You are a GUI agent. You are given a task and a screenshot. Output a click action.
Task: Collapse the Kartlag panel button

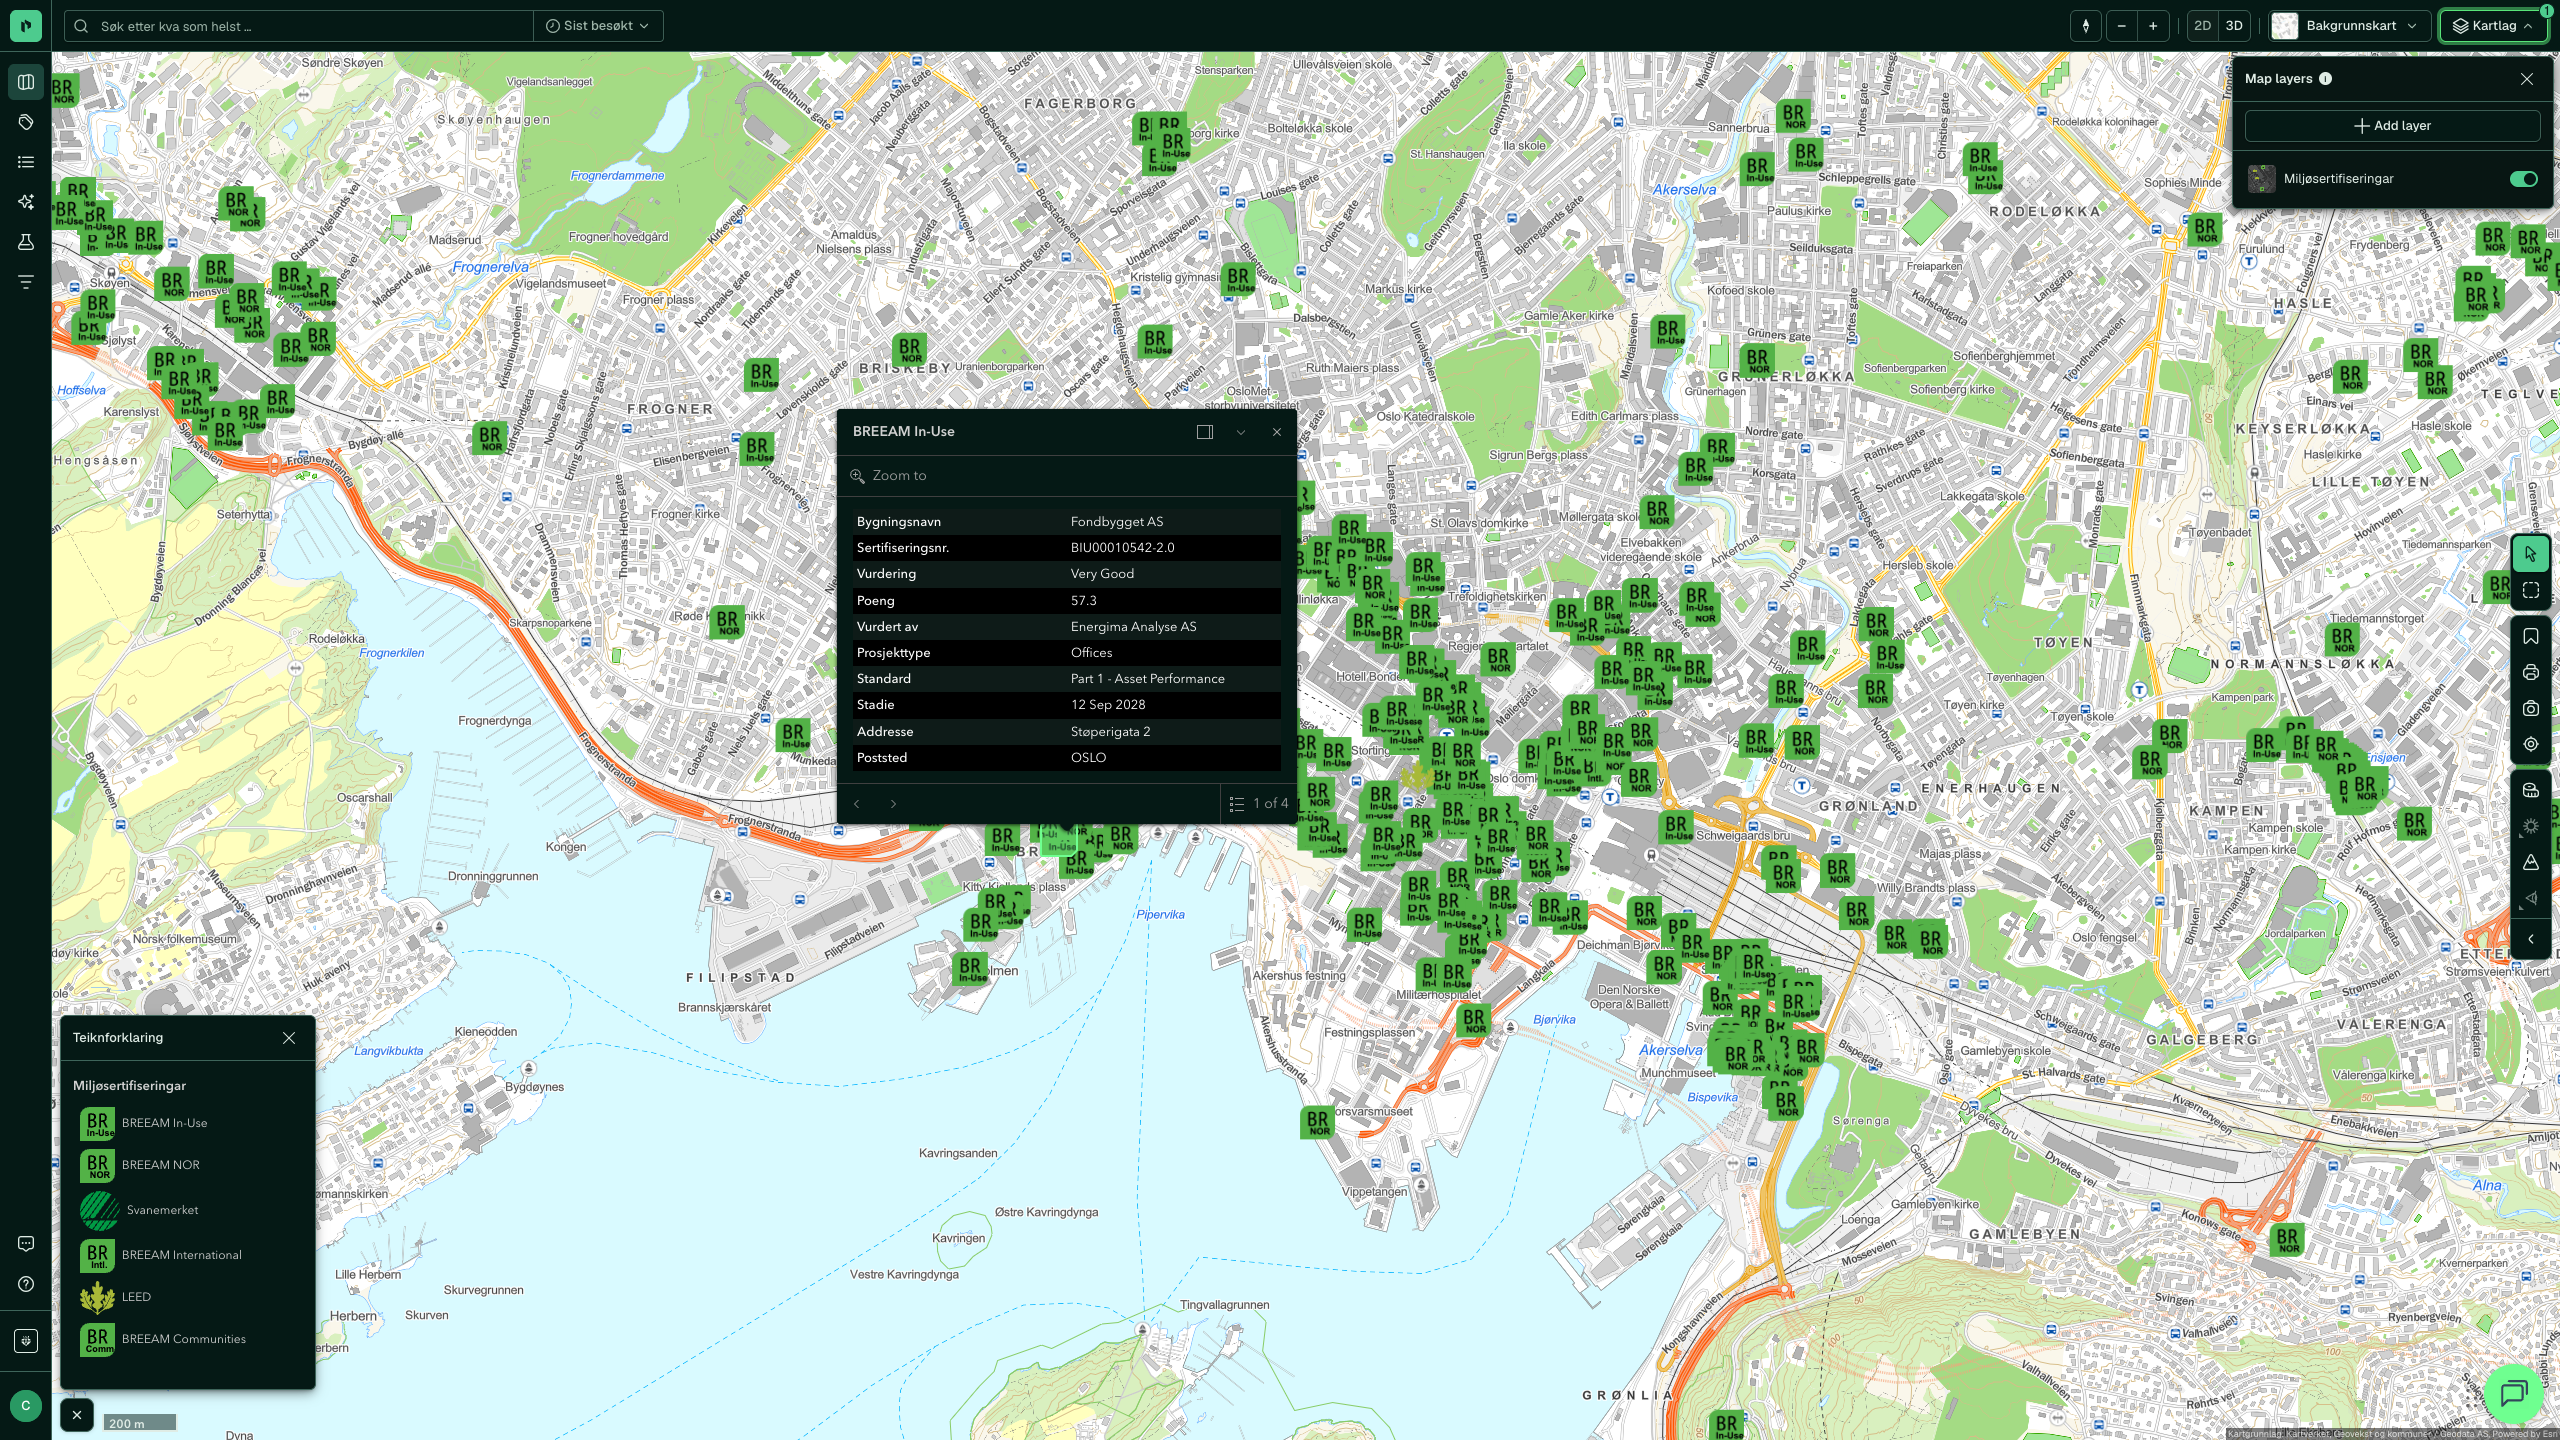pyautogui.click(x=2493, y=26)
